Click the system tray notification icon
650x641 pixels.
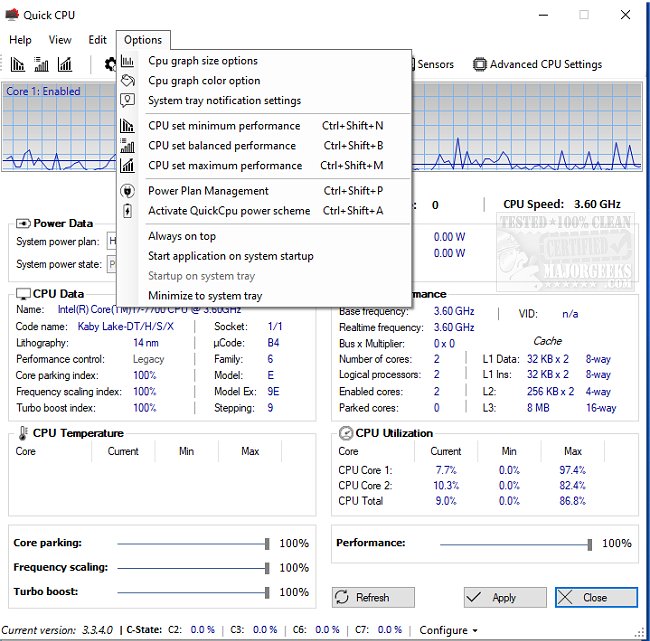click(x=127, y=100)
